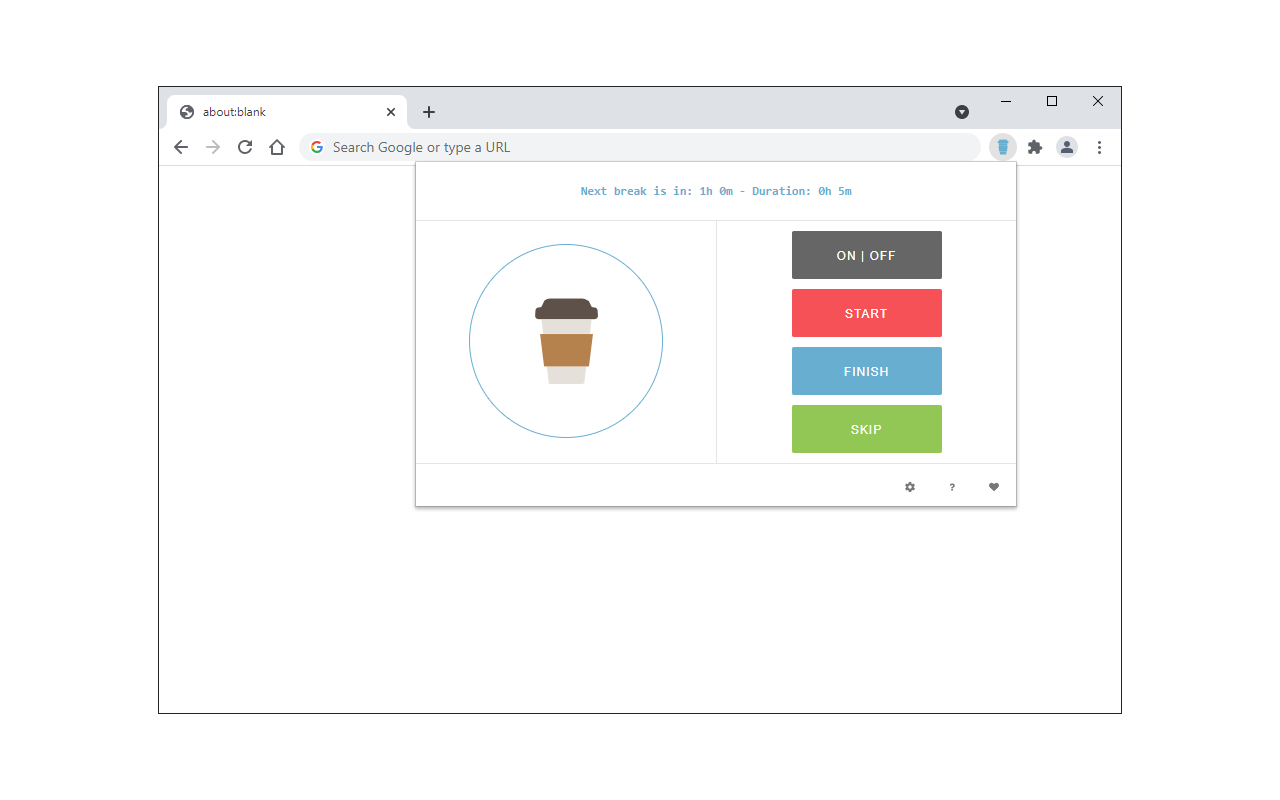The width and height of the screenshot is (1280, 800).
Task: Open the Extensions puzzle piece menu
Action: (1035, 147)
